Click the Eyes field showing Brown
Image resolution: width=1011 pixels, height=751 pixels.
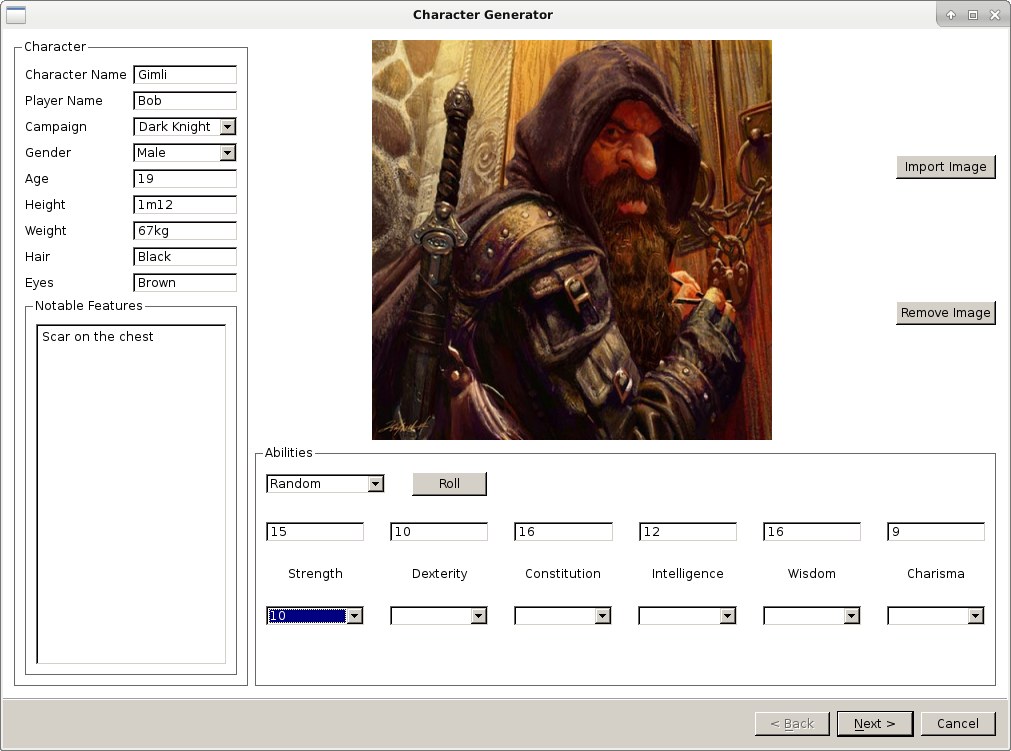click(x=185, y=283)
